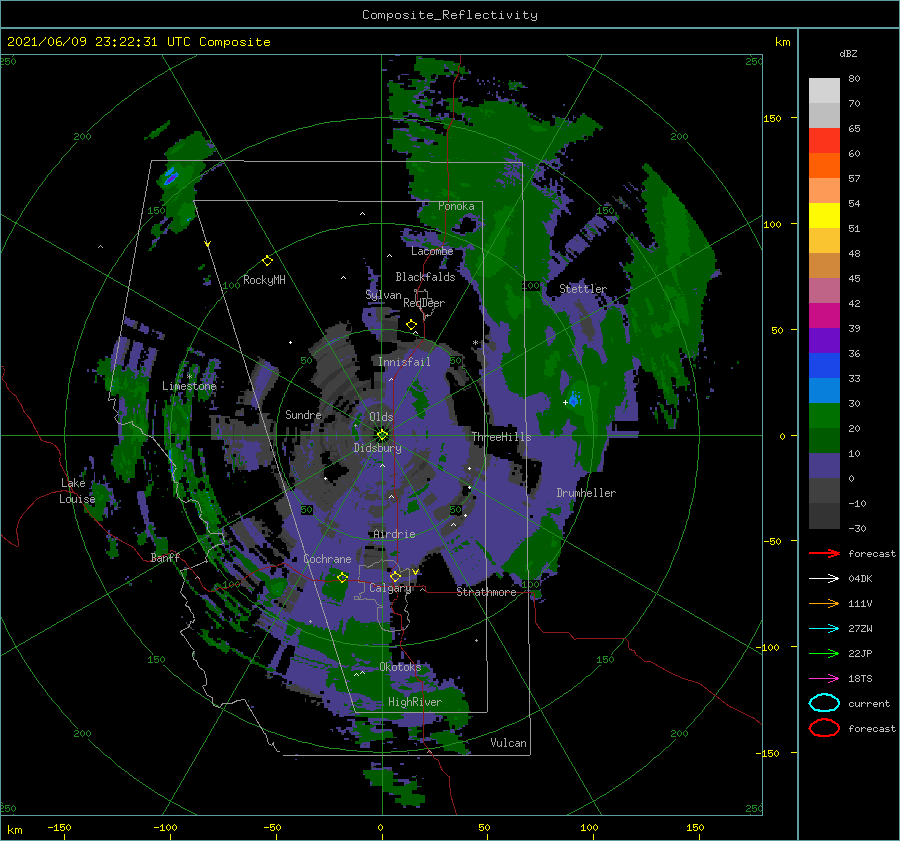This screenshot has height=841, width=900.
Task: Click the red forecast ellipse icon
Action: point(824,728)
